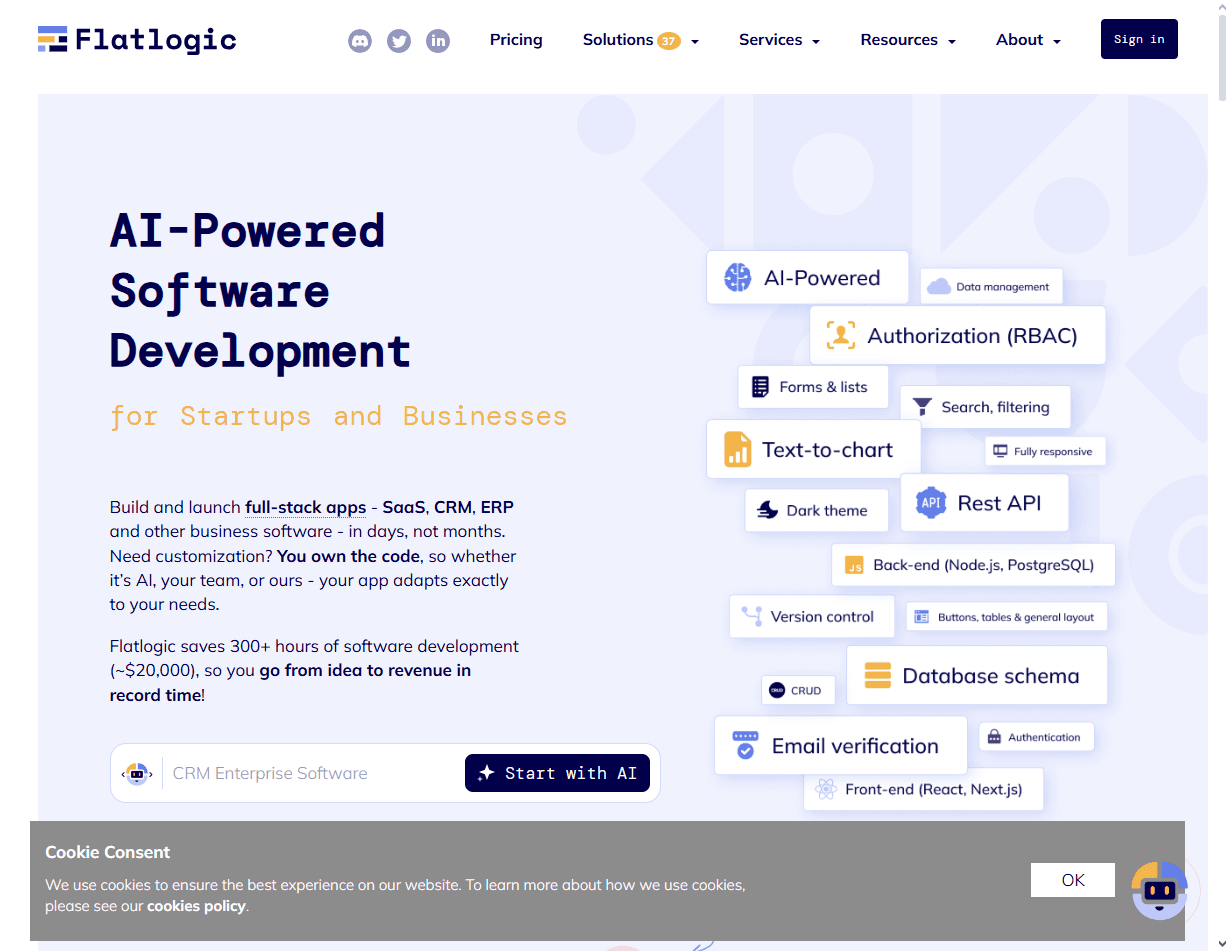Image resolution: width=1230 pixels, height=951 pixels.
Task: Open the LinkedIn social icon
Action: pos(438,41)
